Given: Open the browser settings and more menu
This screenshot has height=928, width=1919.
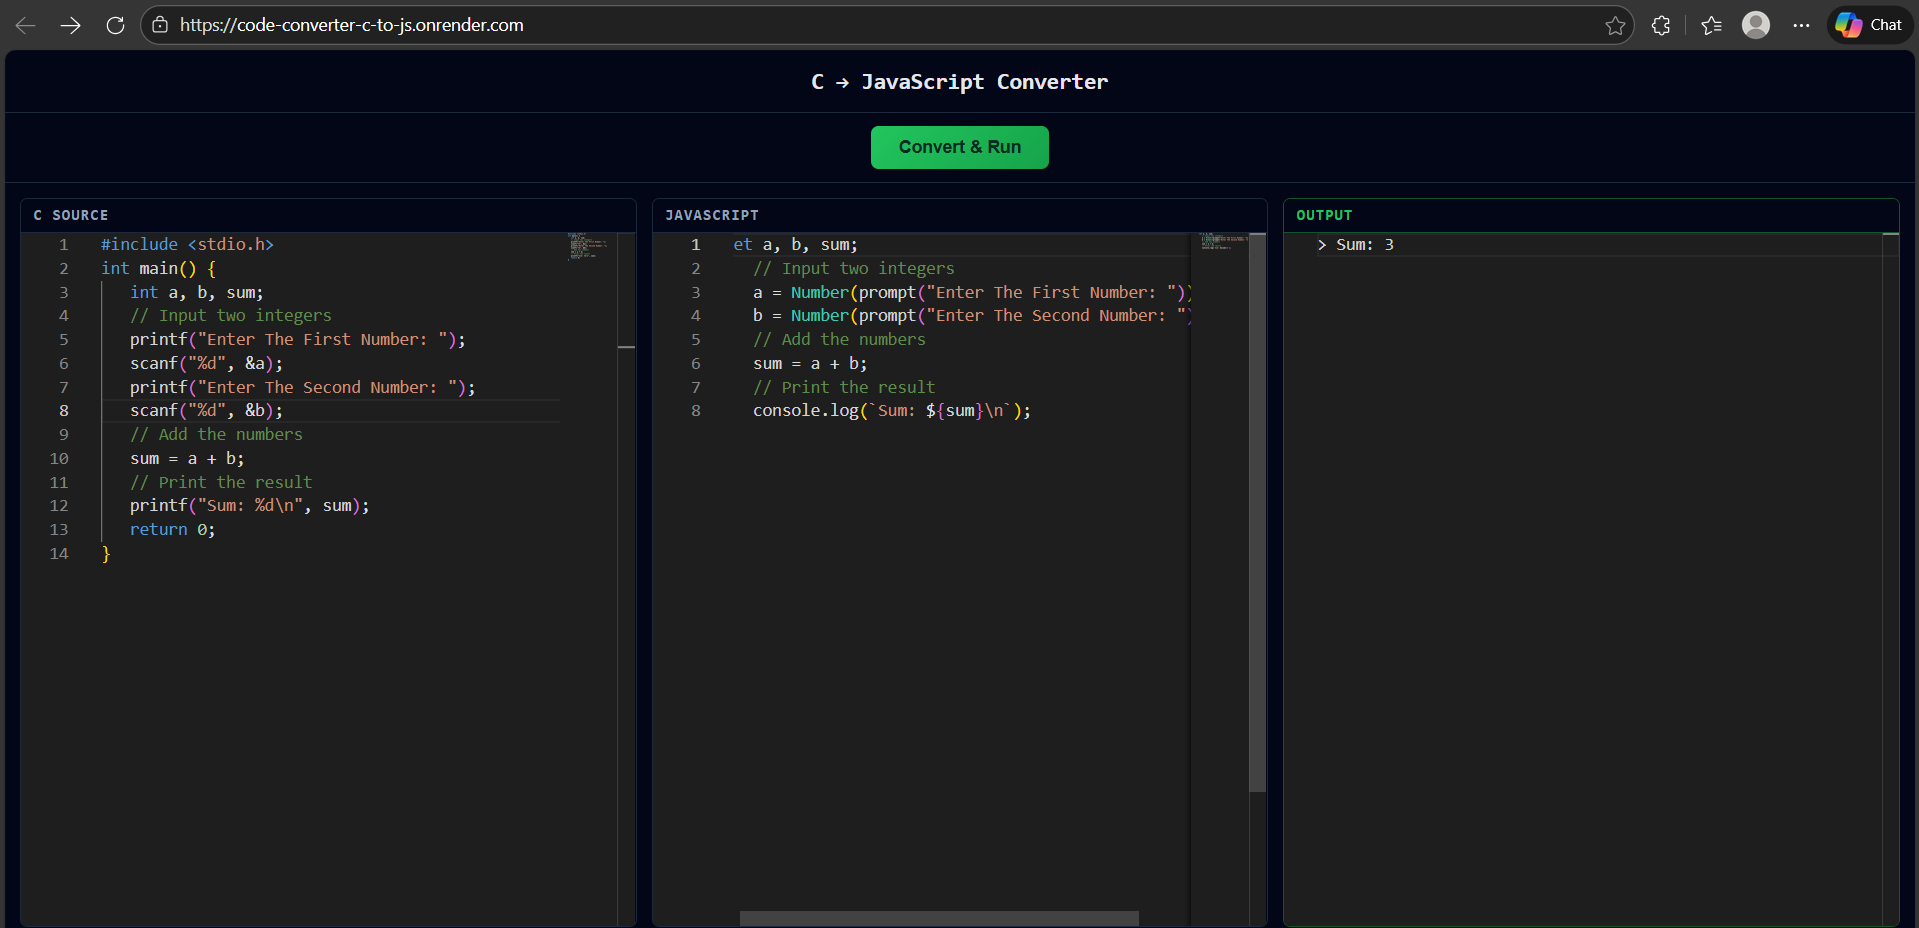Looking at the screenshot, I should click(x=1801, y=25).
